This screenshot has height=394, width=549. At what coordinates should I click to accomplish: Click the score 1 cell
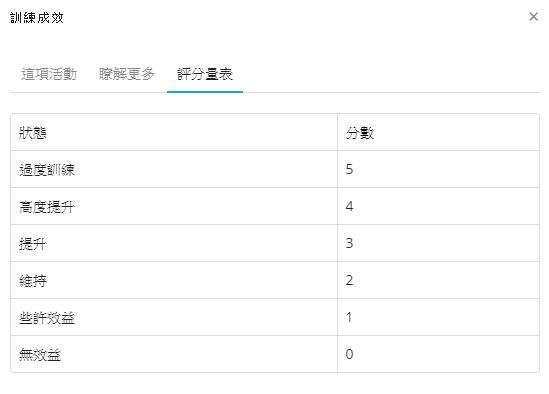pos(438,317)
